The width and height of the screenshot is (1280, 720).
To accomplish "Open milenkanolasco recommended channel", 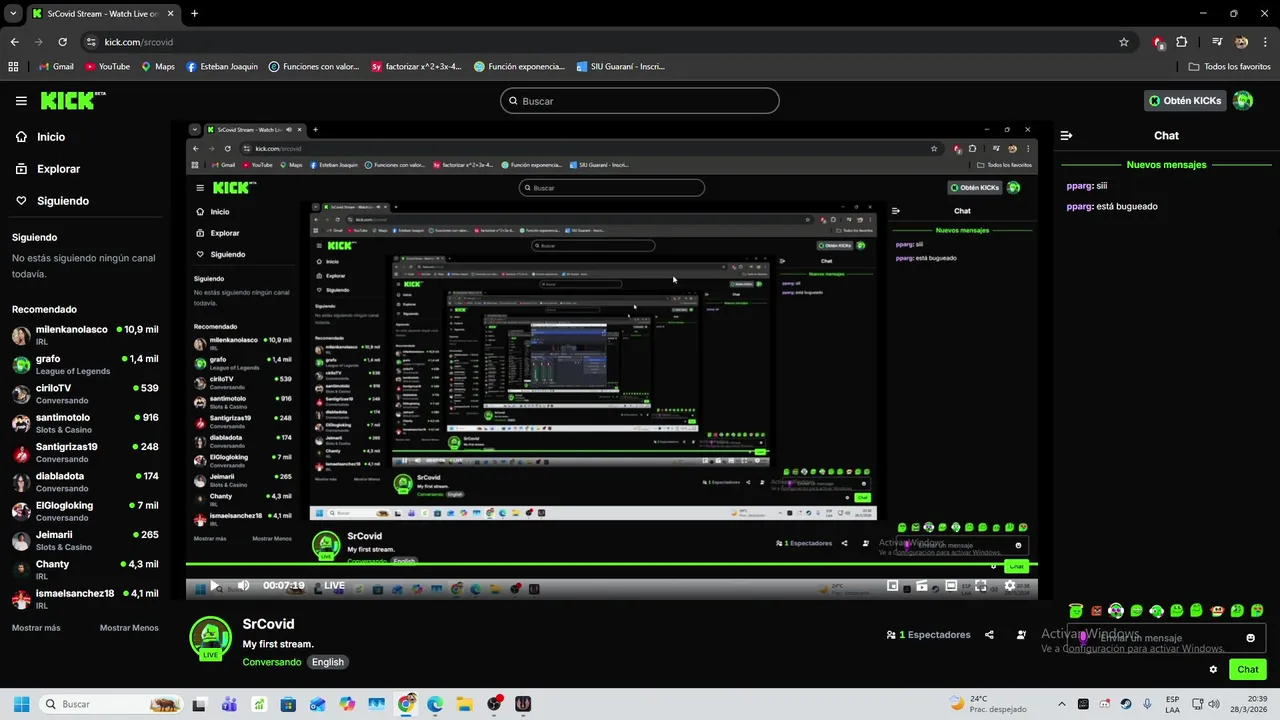I will [85, 335].
